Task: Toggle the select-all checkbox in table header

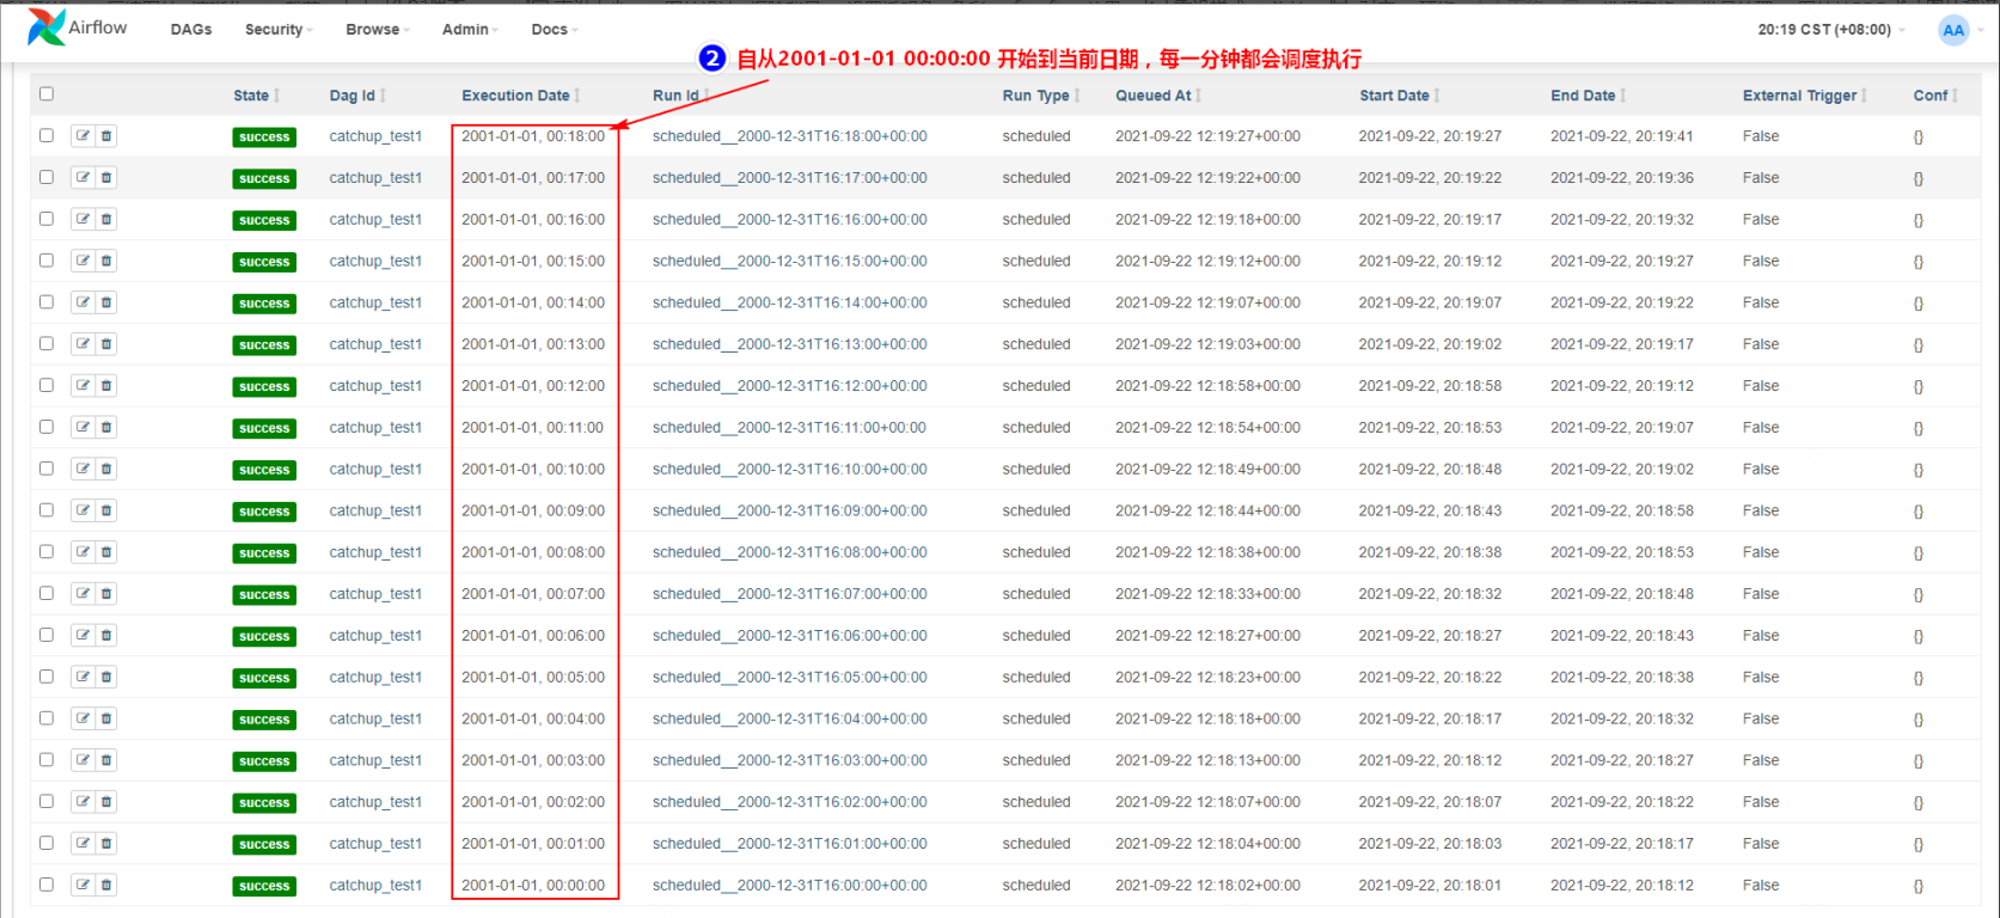Action: point(46,94)
